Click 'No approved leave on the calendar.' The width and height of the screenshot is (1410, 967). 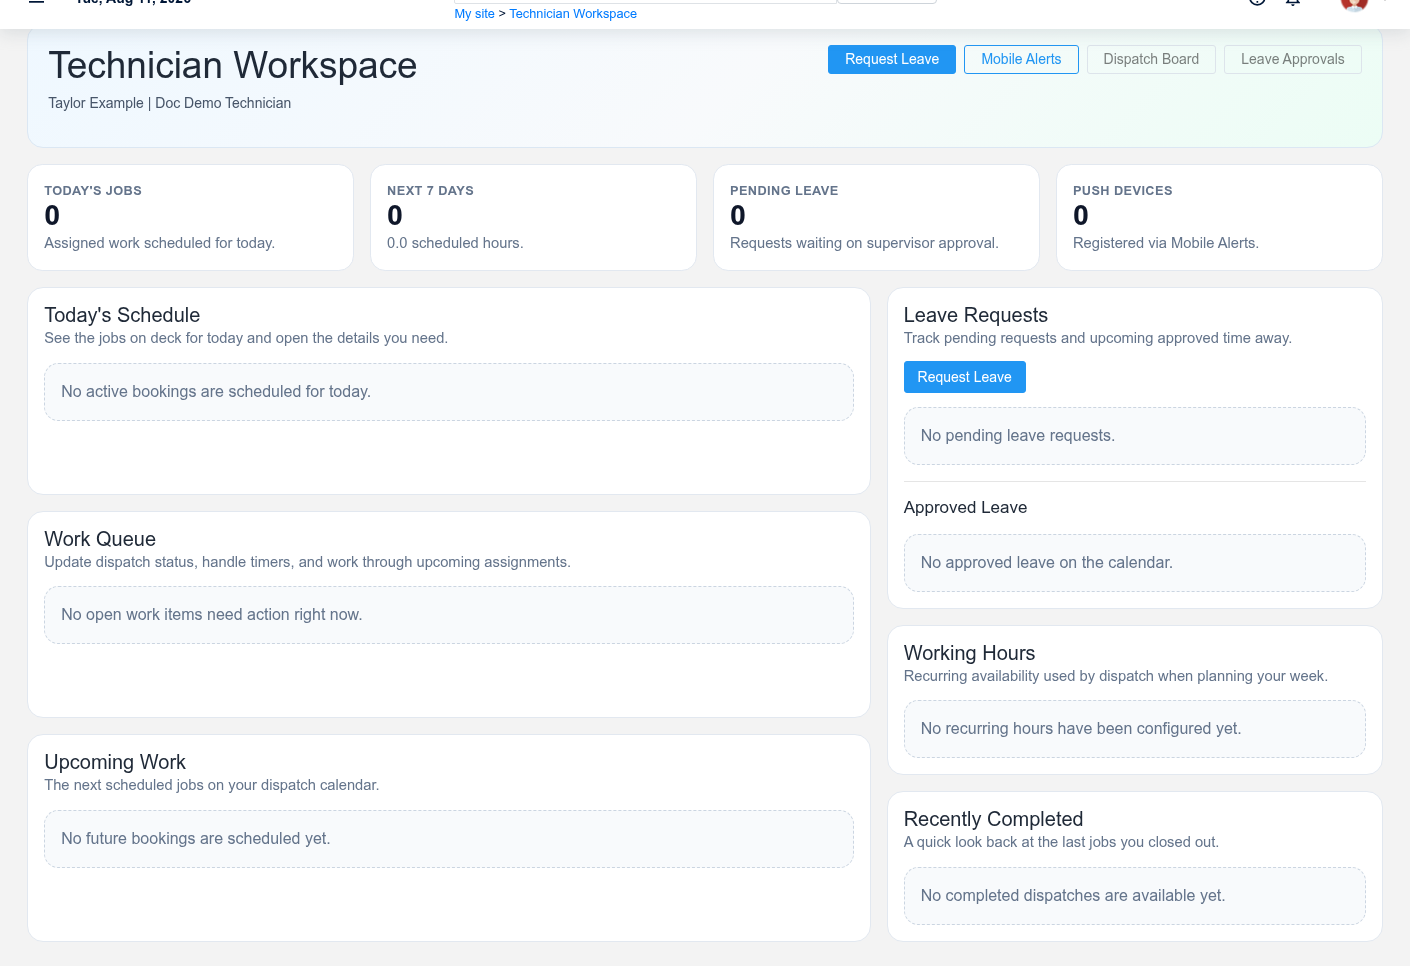1047,563
